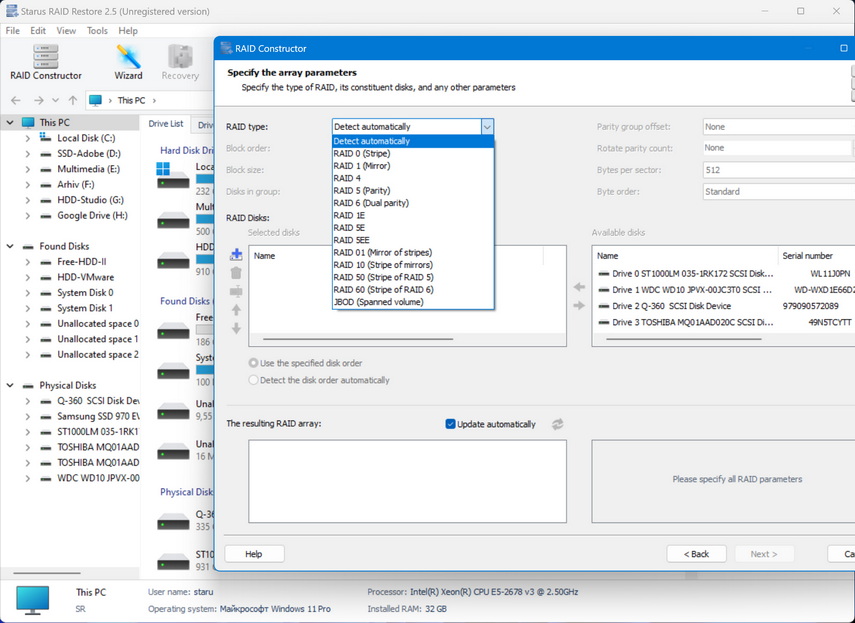This screenshot has width=855, height=623.
Task: Select Multimedia (E:) in the tree
Action: click(88, 169)
